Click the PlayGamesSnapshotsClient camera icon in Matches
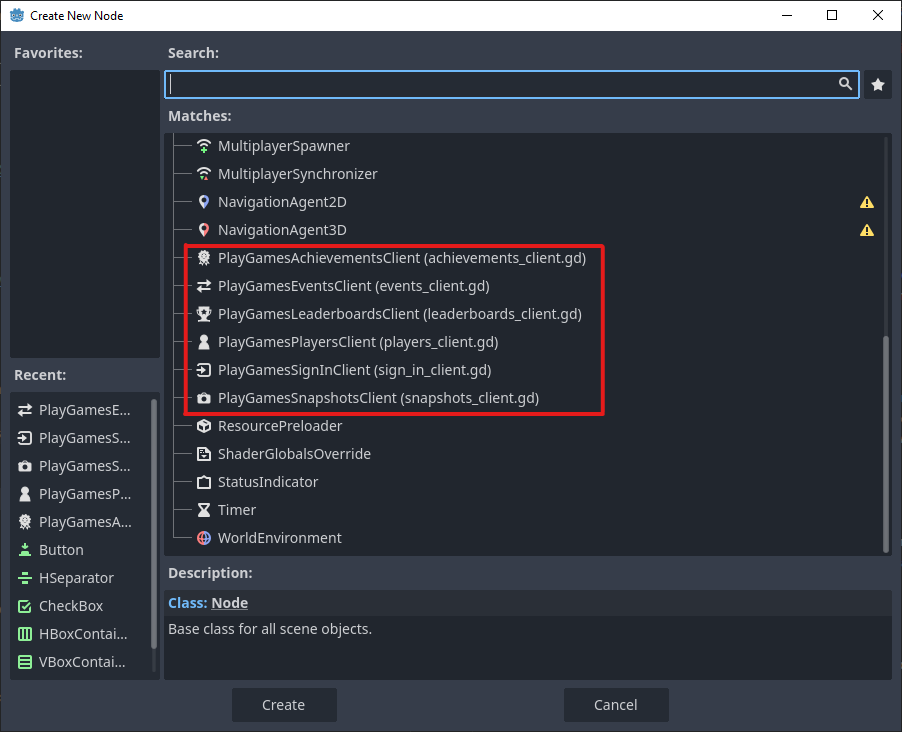 pos(204,398)
